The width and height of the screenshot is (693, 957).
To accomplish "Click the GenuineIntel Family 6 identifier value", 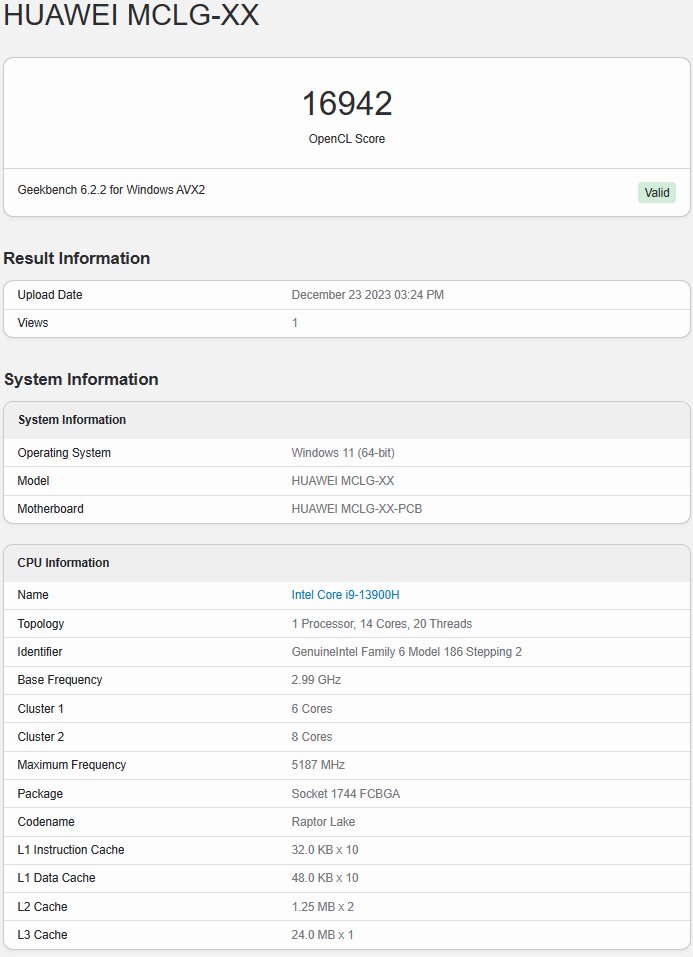I will [x=406, y=652].
